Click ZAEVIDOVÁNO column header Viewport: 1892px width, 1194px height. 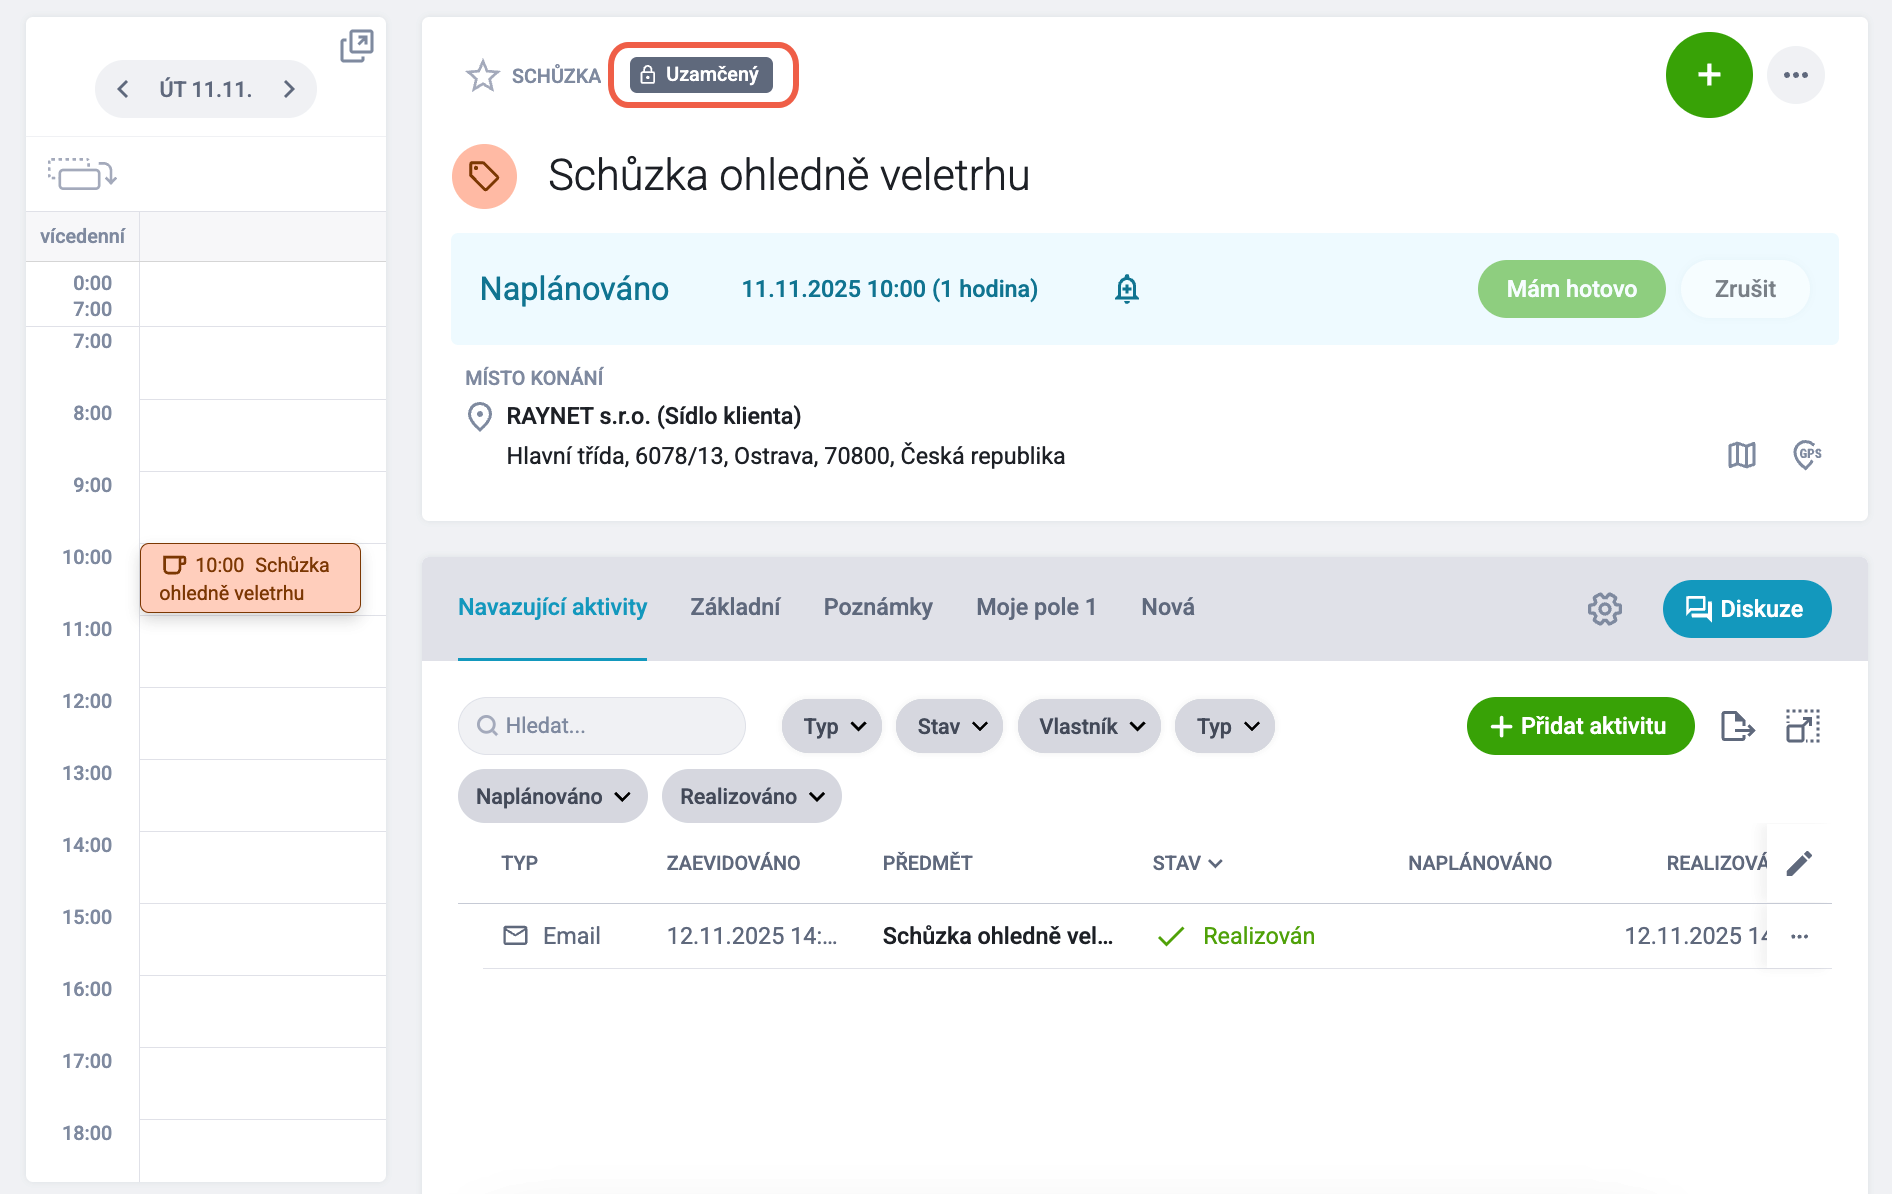pos(733,863)
